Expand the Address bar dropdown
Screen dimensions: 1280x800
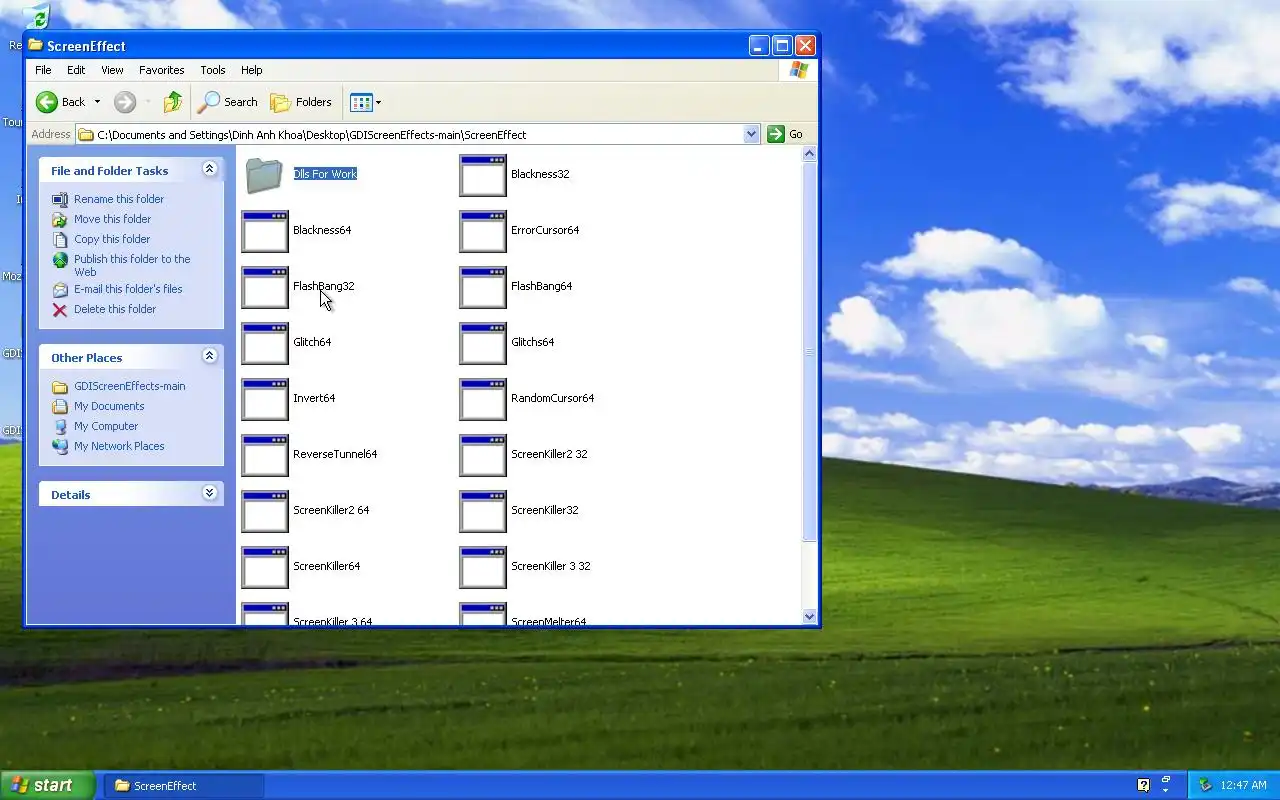tap(751, 134)
